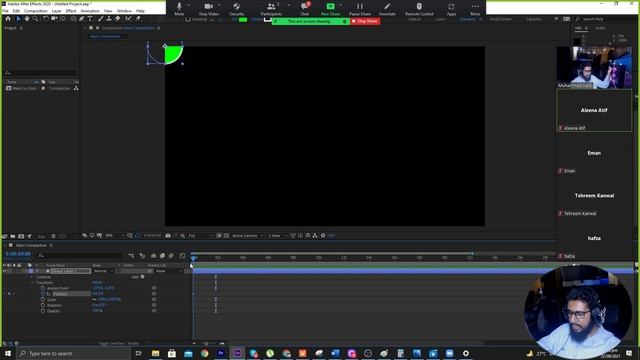Select the Hand tool
The image size is (640, 360).
[x=27, y=19]
